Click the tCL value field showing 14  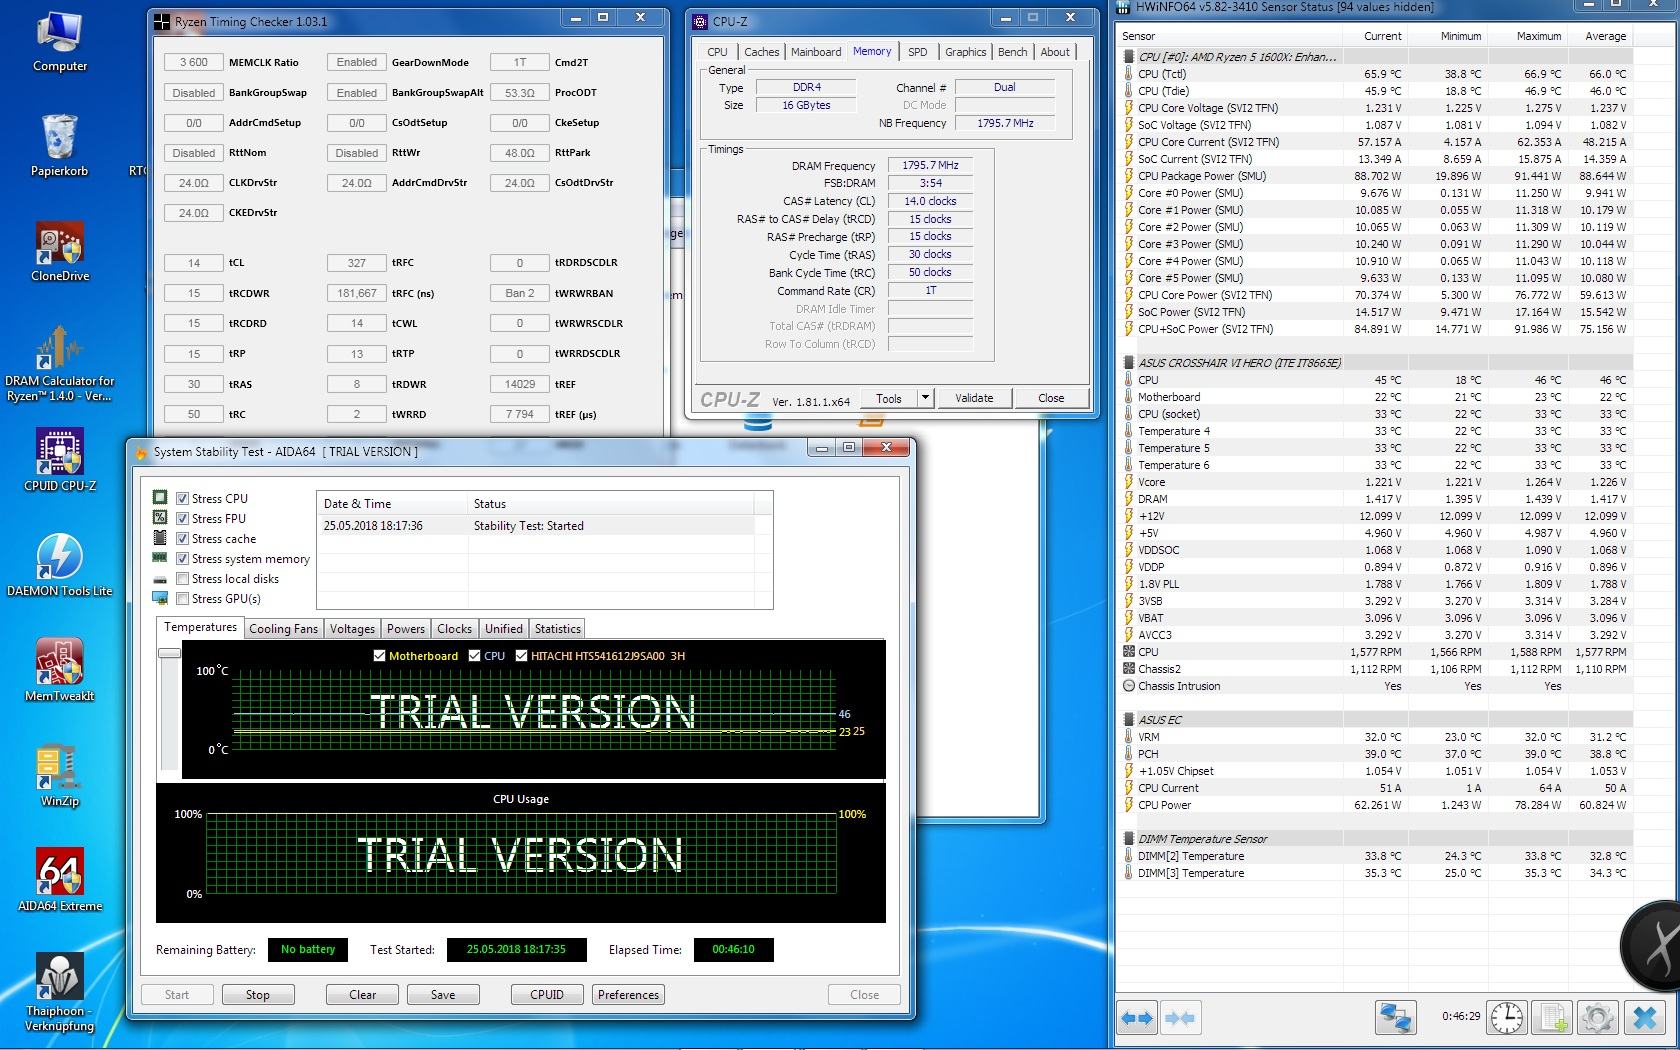point(194,263)
